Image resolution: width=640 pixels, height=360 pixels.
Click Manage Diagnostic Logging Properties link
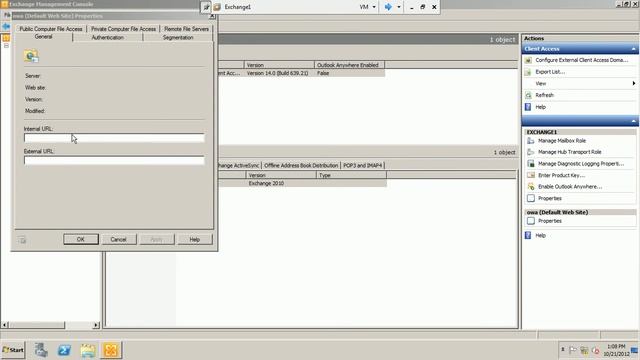pos(581,164)
